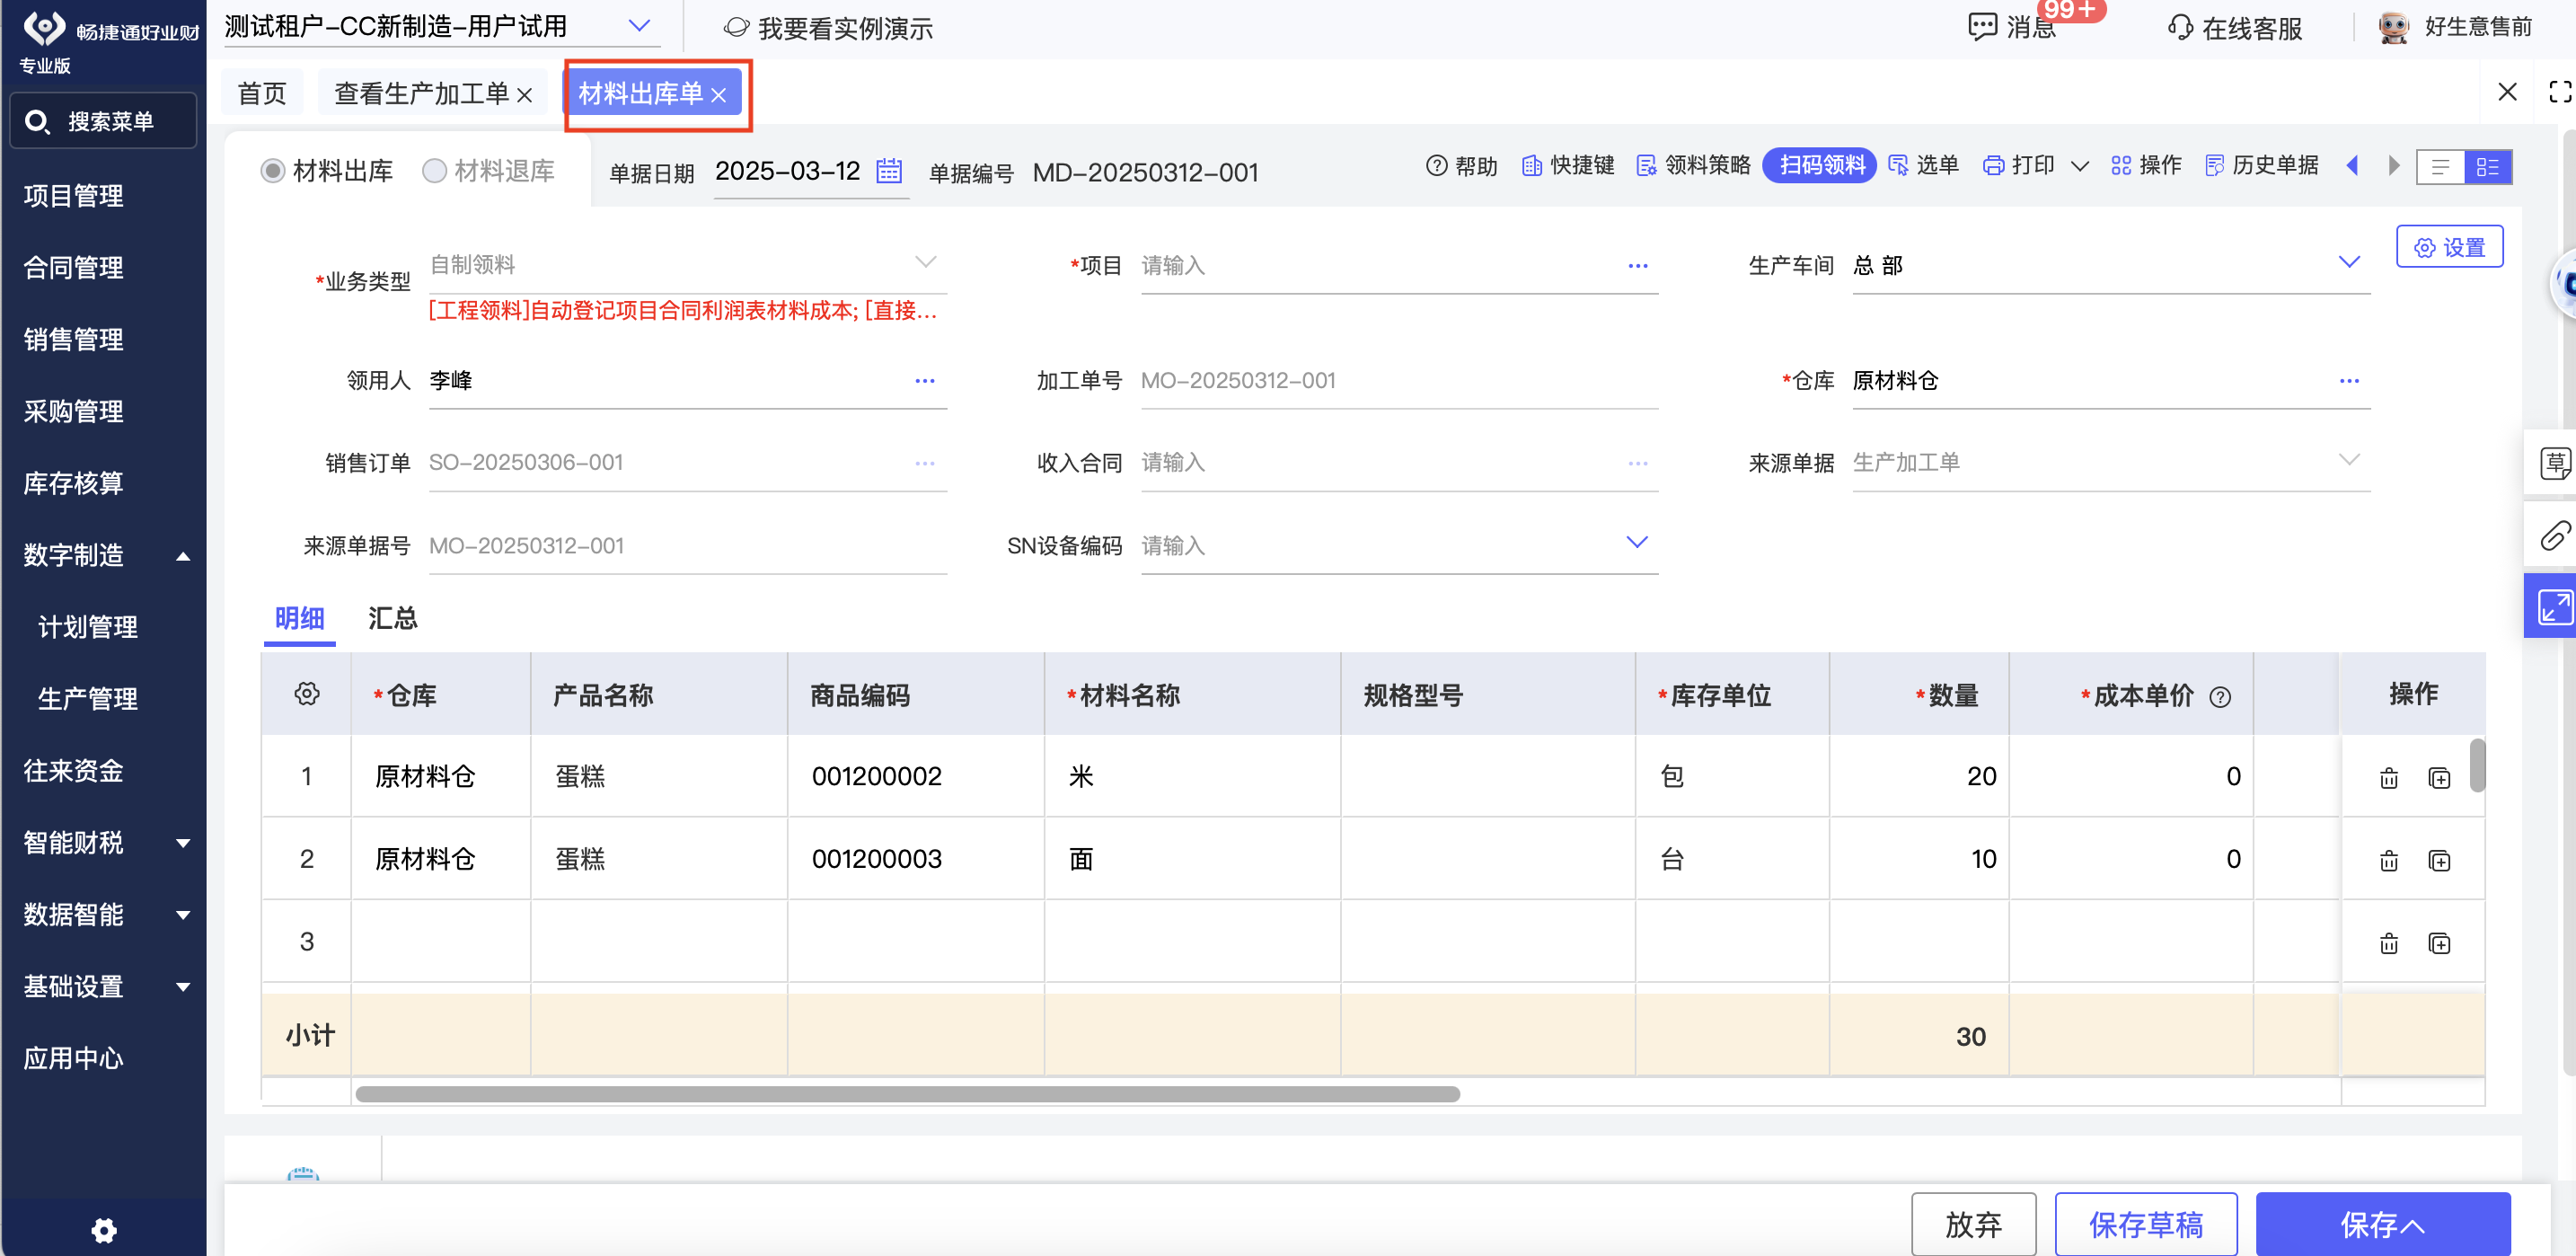This screenshot has width=2576, height=1256.
Task: Click the 搜索菜单 search field
Action: (x=103, y=121)
